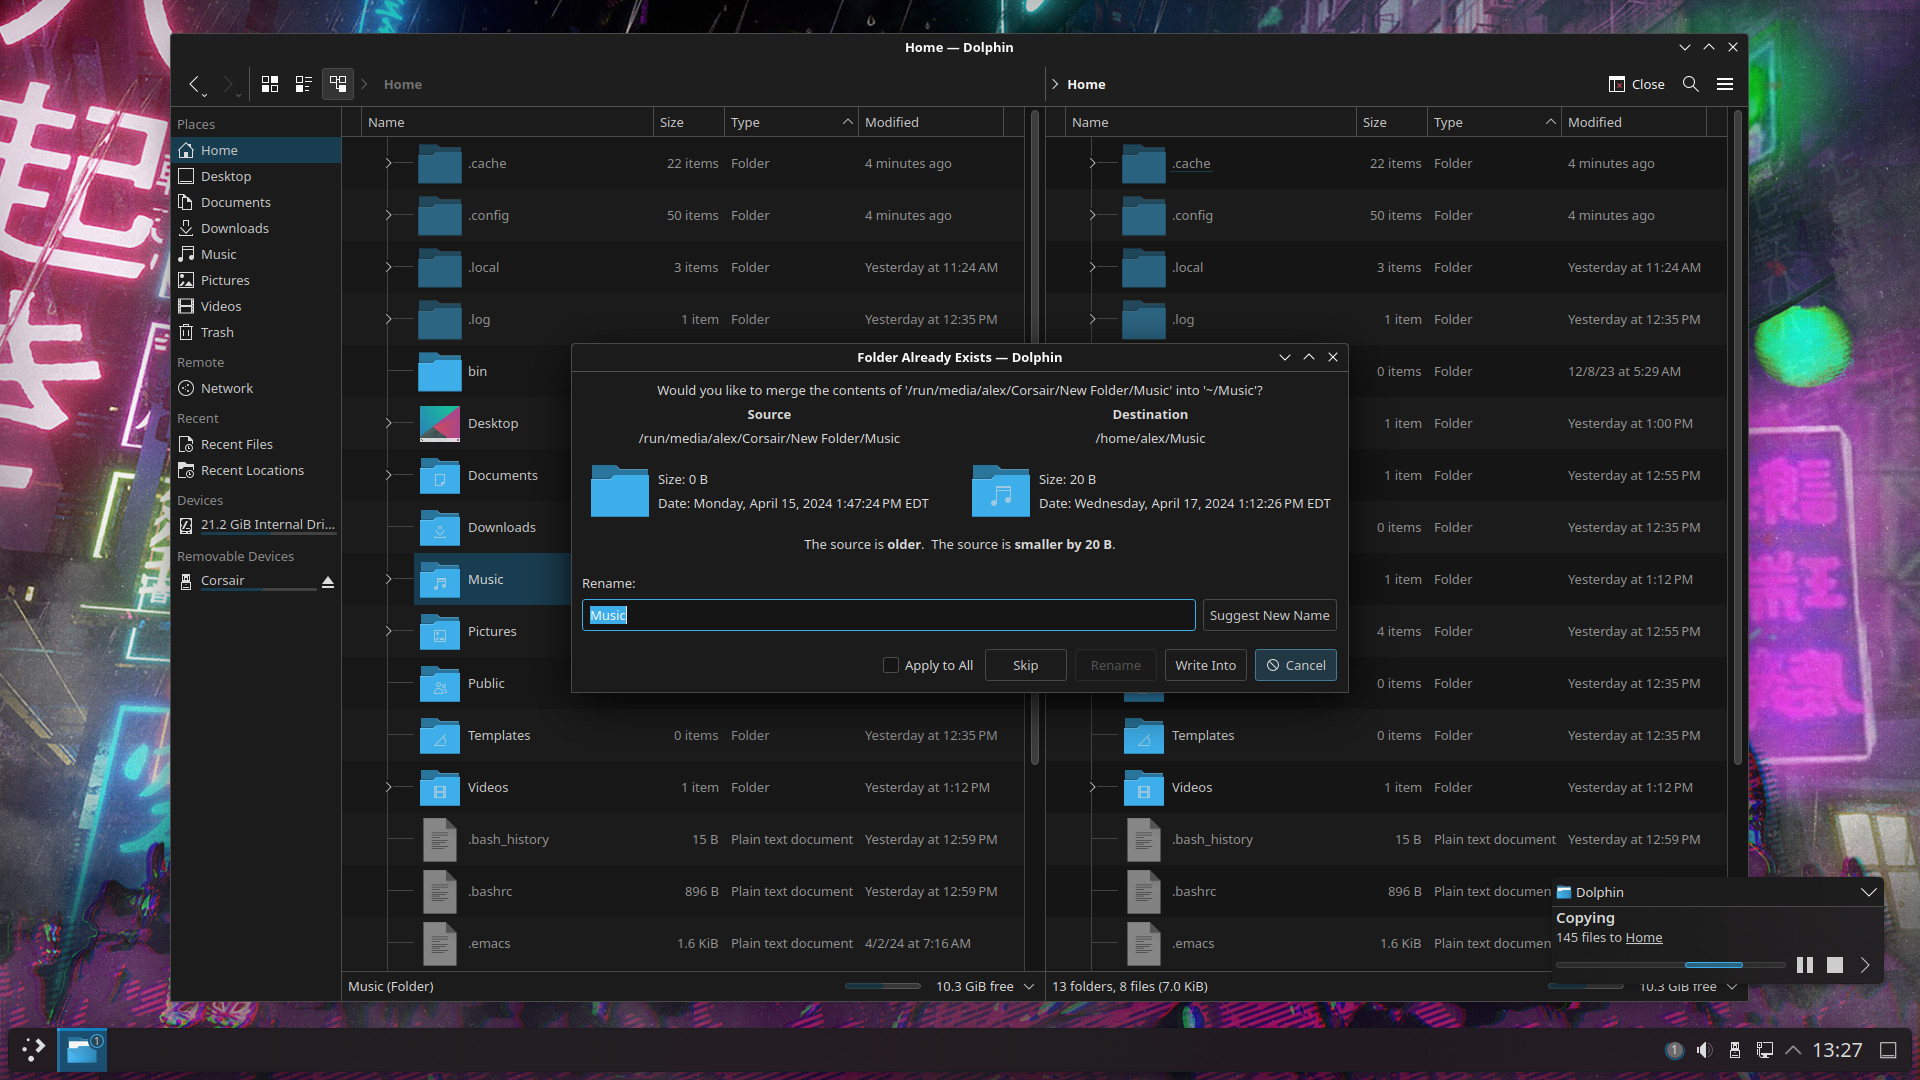
Task: Expand copy job details arrow
Action: (x=1865, y=965)
